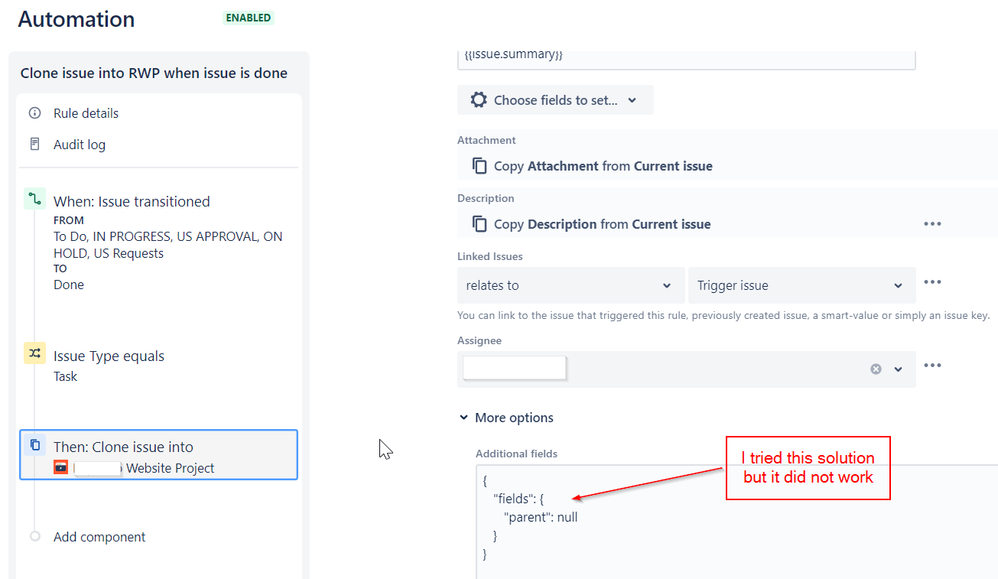Open the Linked Issues ellipsis menu

click(932, 282)
